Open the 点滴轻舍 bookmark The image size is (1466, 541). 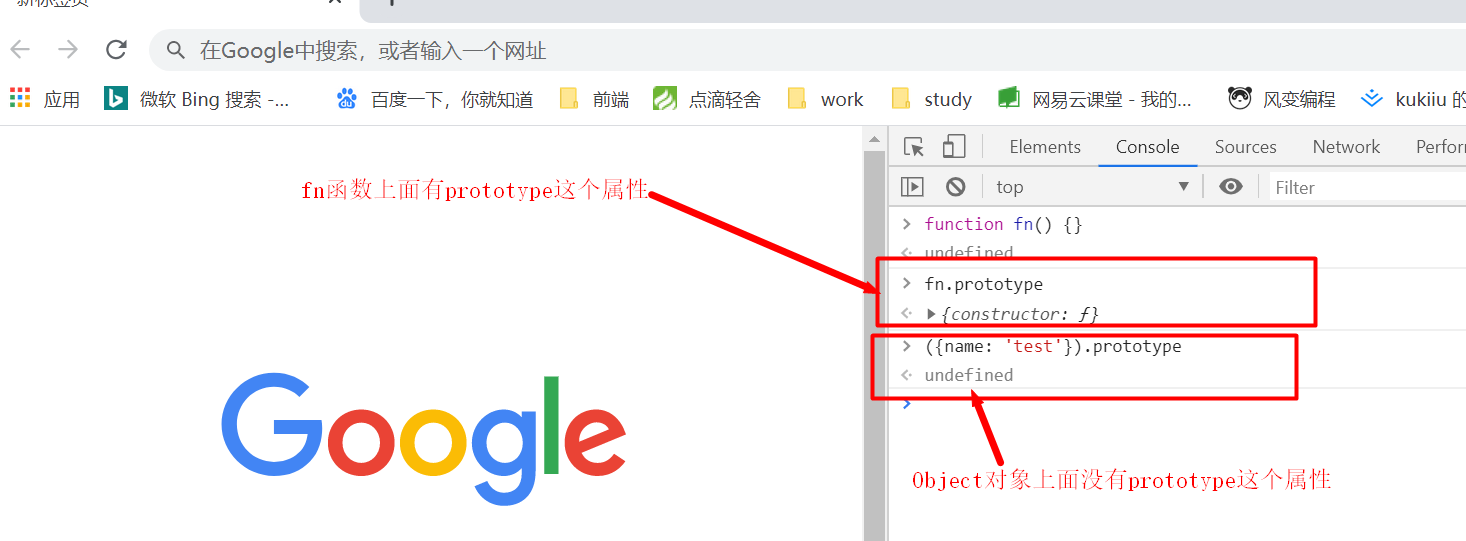click(706, 99)
